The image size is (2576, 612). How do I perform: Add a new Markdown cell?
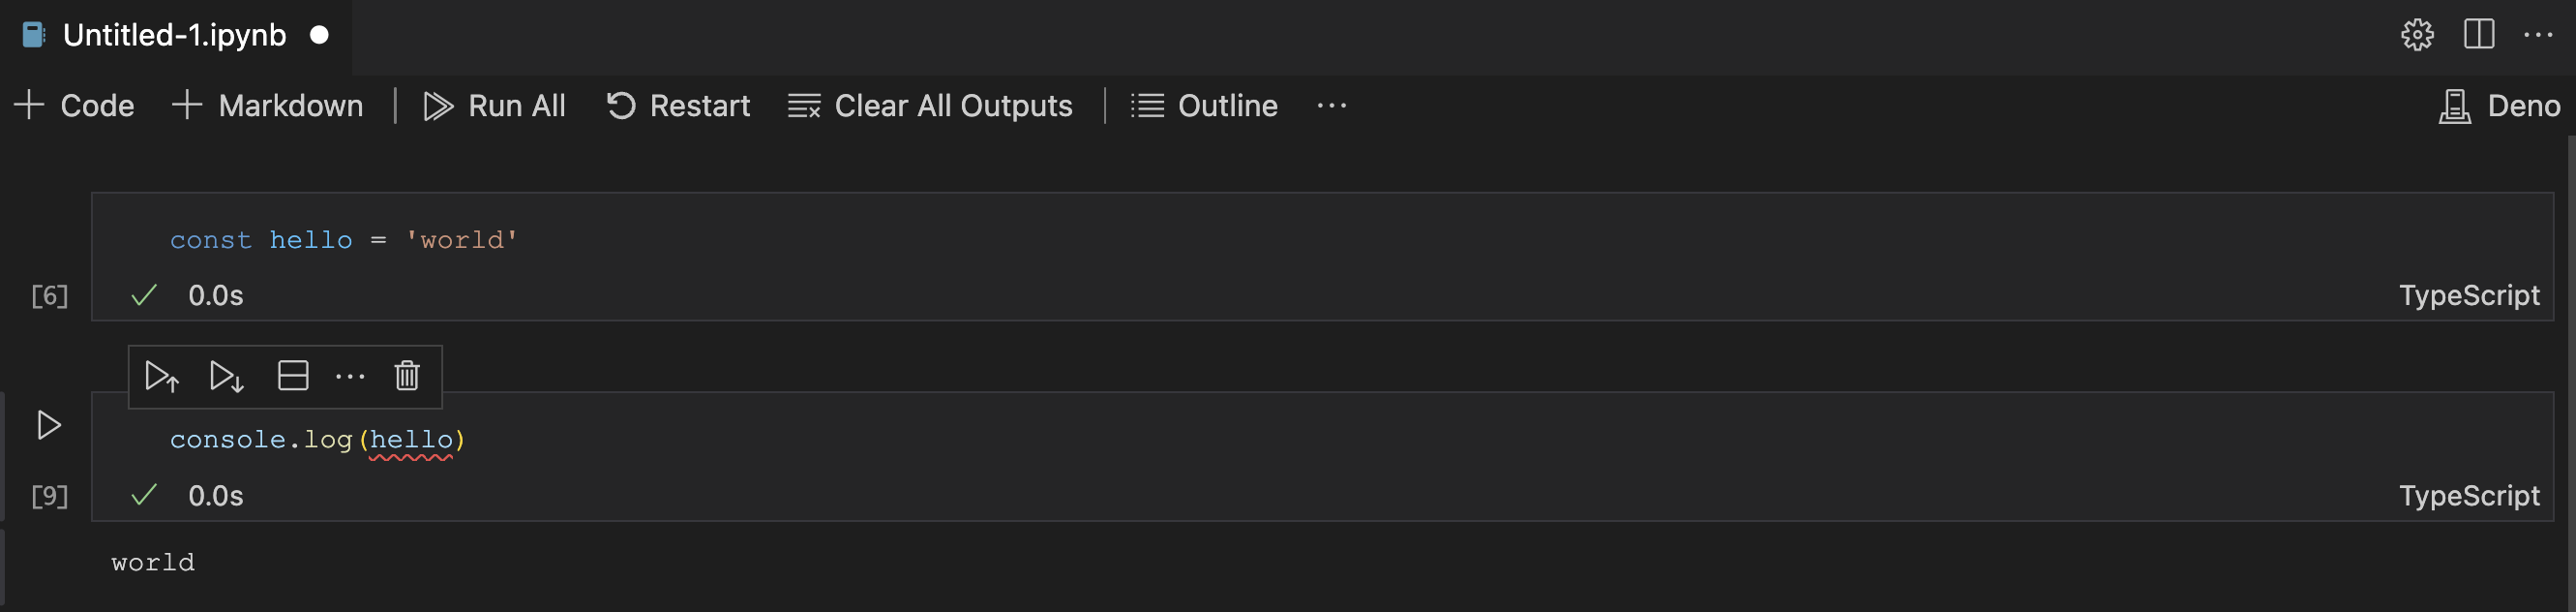267,106
